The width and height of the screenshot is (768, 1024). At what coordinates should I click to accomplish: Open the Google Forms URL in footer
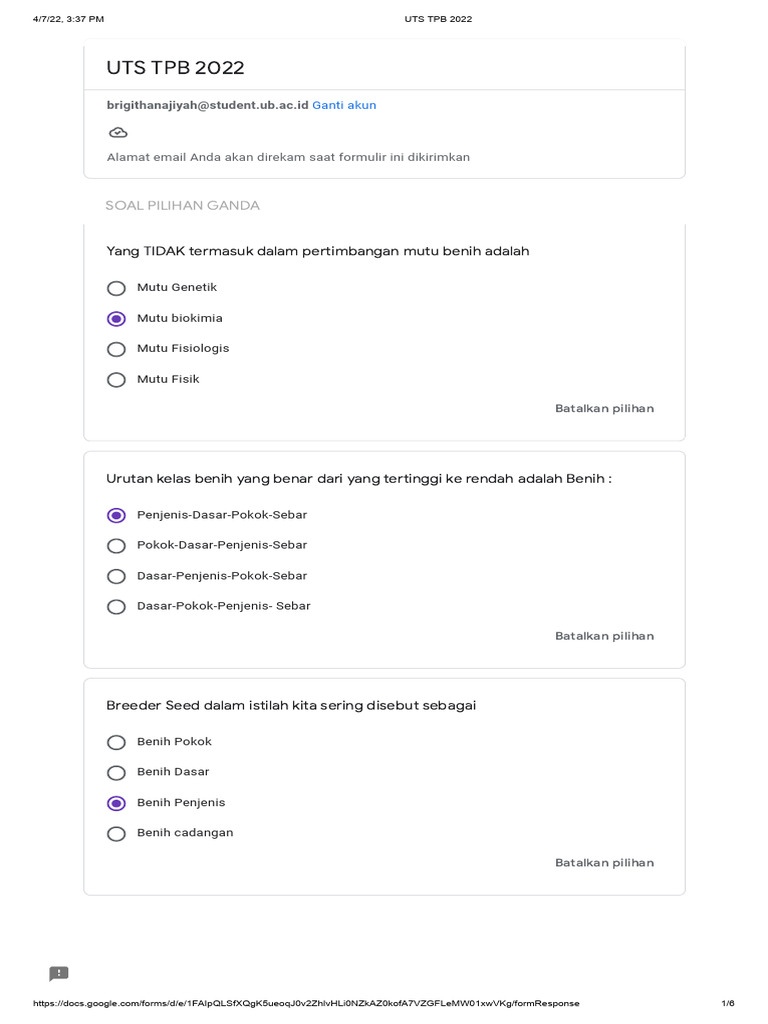(x=306, y=1003)
